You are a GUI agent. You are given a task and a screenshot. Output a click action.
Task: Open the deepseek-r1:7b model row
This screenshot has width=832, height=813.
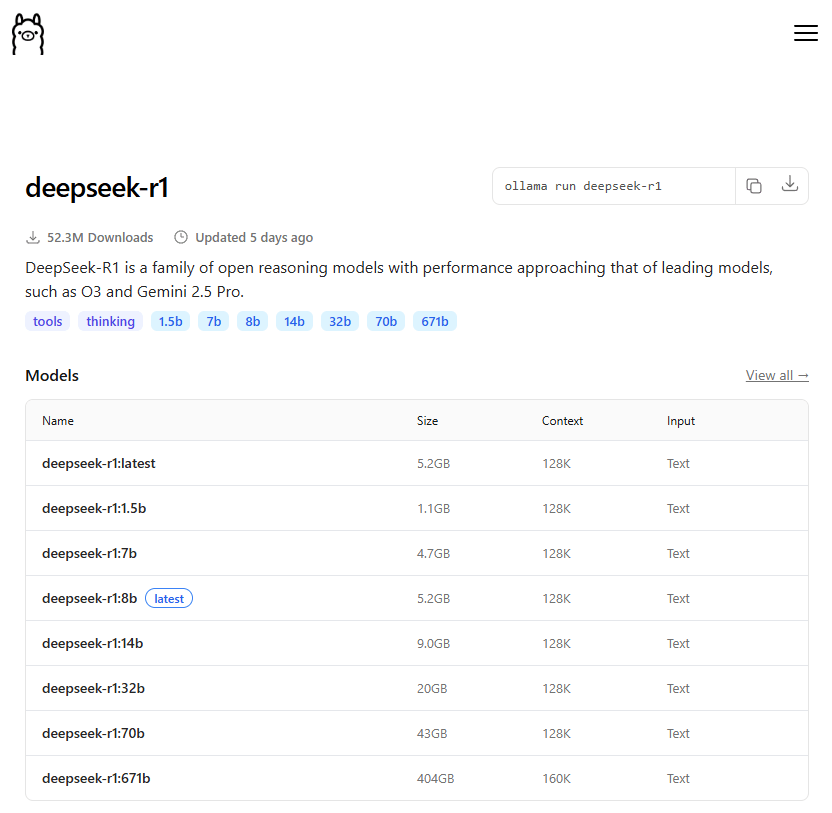click(417, 553)
